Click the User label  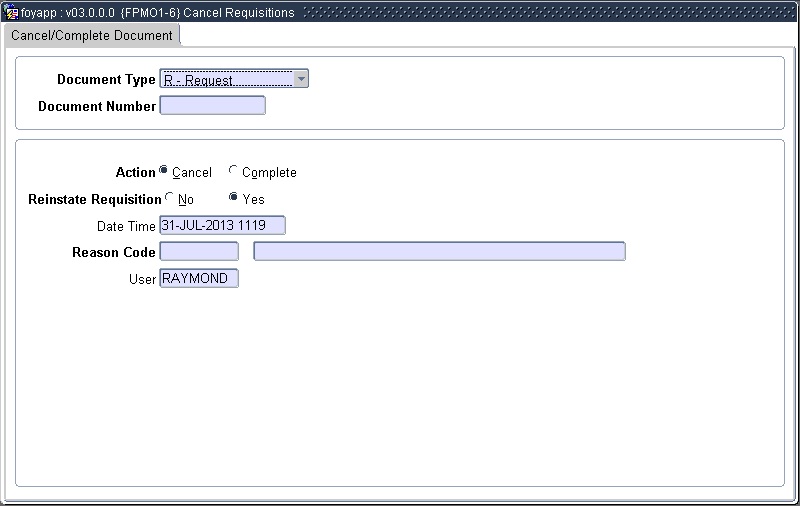[x=142, y=280]
